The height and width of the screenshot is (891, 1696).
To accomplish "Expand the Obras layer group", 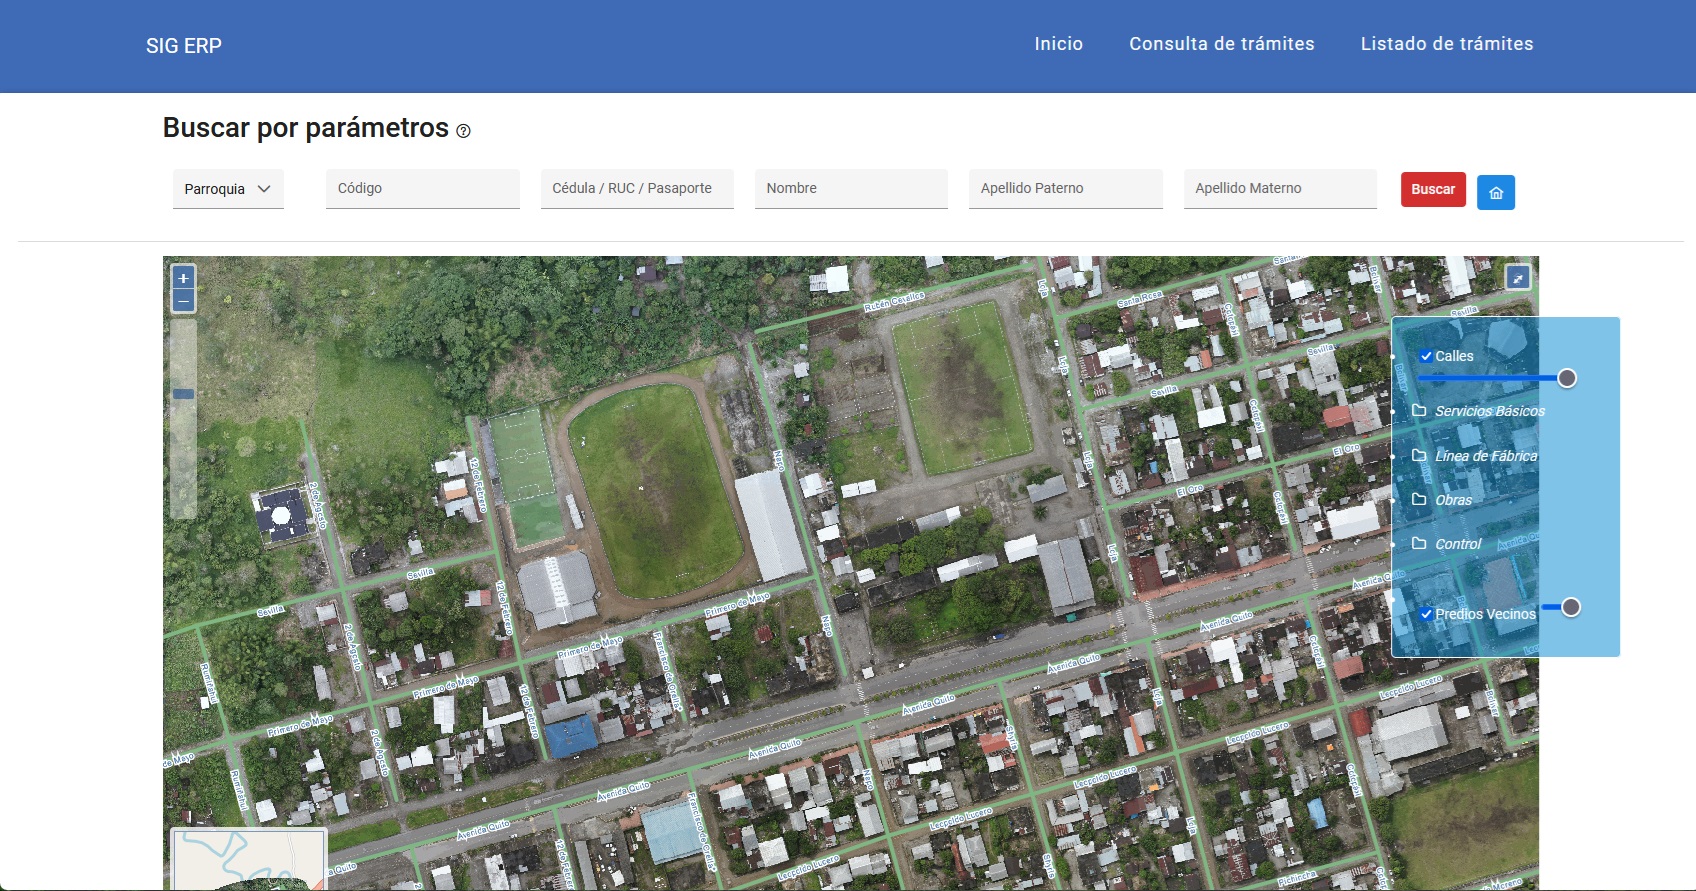I will pos(1453,500).
